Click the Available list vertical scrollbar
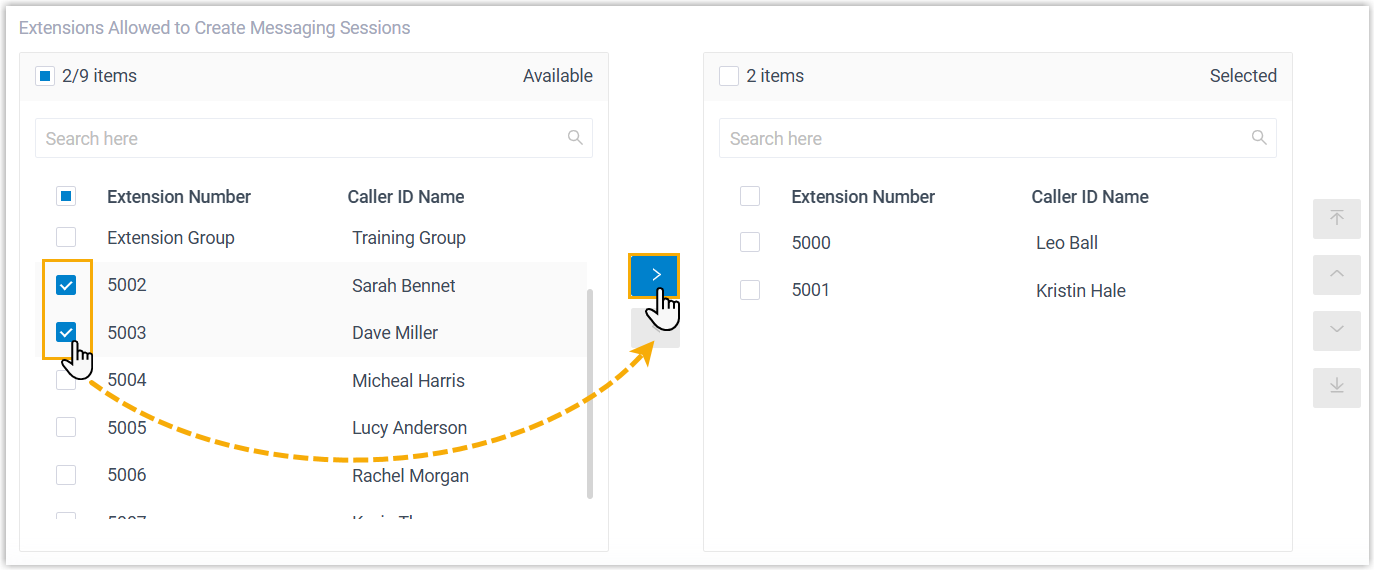Image resolution: width=1375 pixels, height=571 pixels. click(x=590, y=393)
